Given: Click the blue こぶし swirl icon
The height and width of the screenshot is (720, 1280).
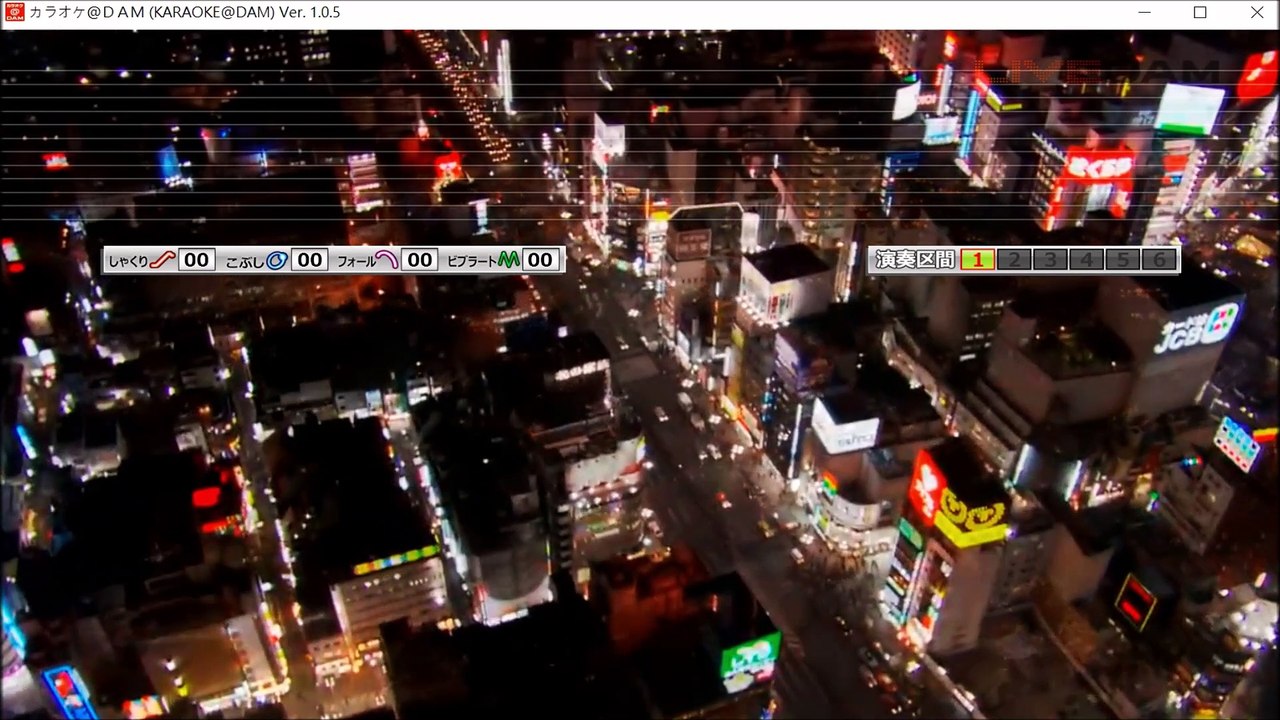Looking at the screenshot, I should pos(277,260).
